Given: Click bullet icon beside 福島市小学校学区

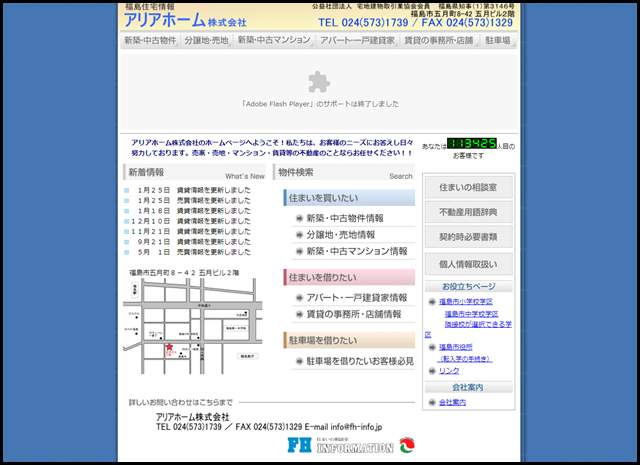Looking at the screenshot, I should pos(432,302).
